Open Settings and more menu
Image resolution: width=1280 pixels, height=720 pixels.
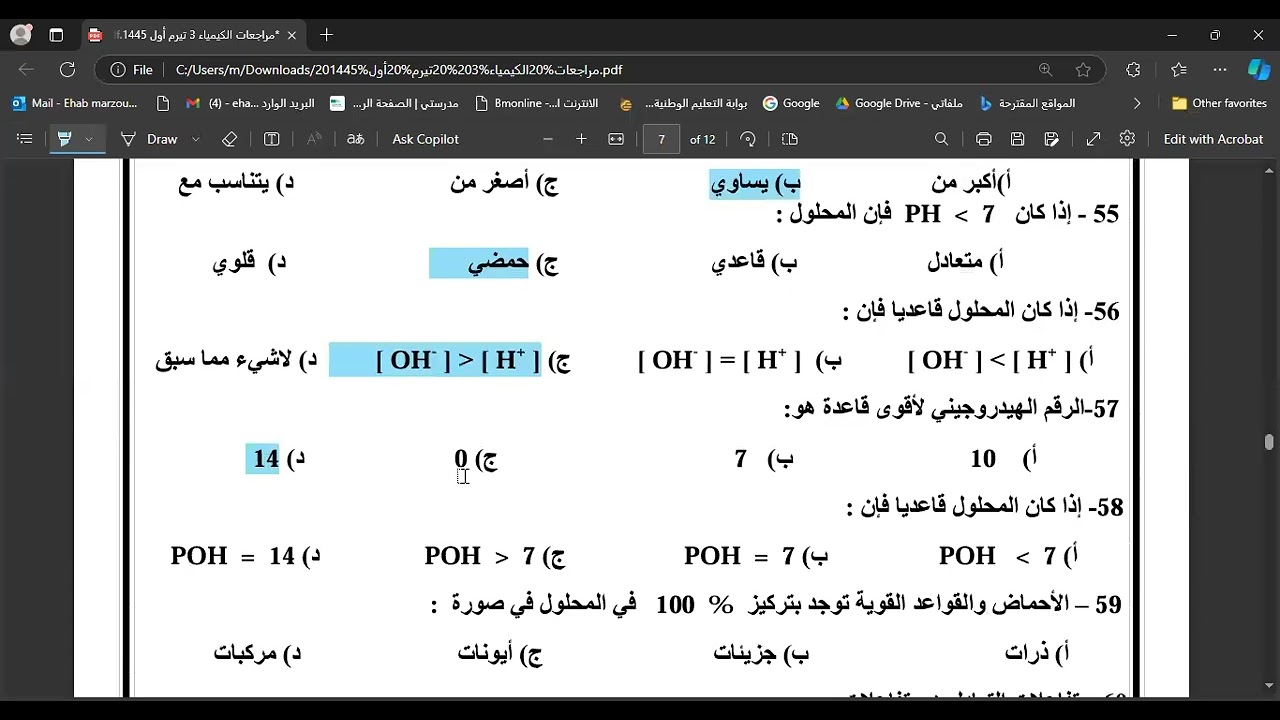[x=1220, y=70]
